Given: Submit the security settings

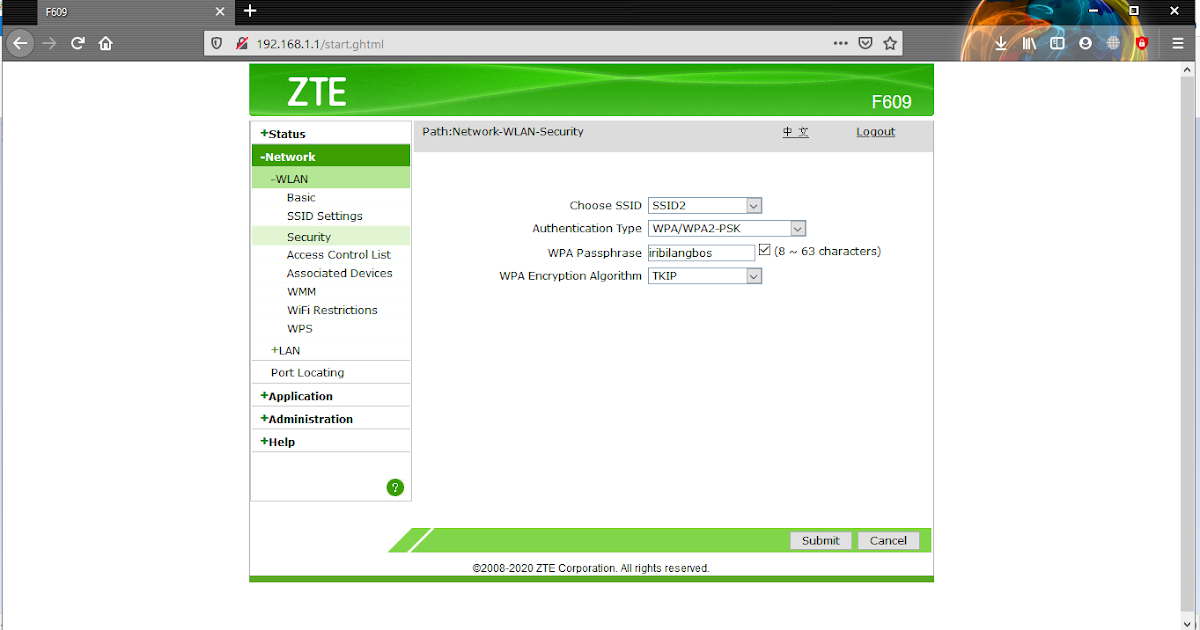Looking at the screenshot, I should [x=821, y=540].
